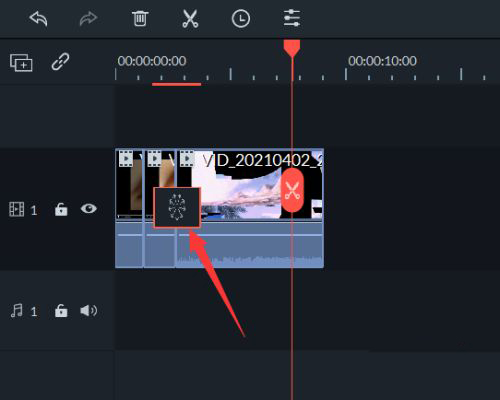Select the first short clip on timeline

pos(129,208)
